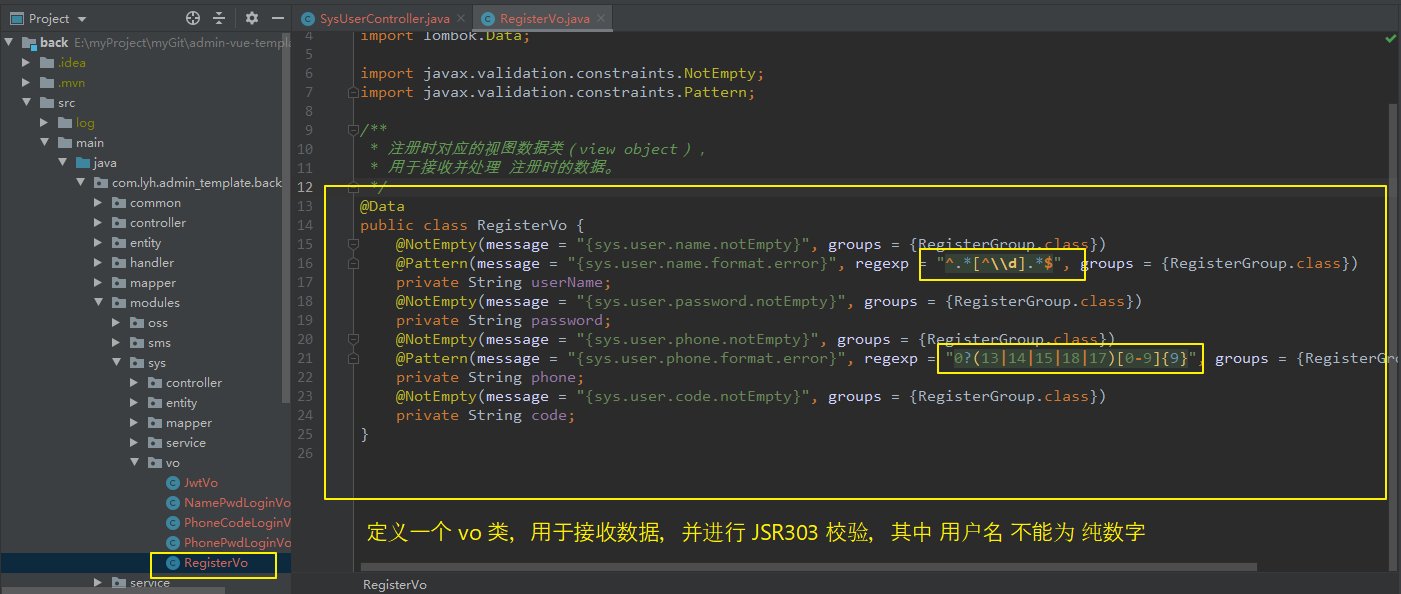Select JwtVo in the project tree
The image size is (1401, 594).
201,483
